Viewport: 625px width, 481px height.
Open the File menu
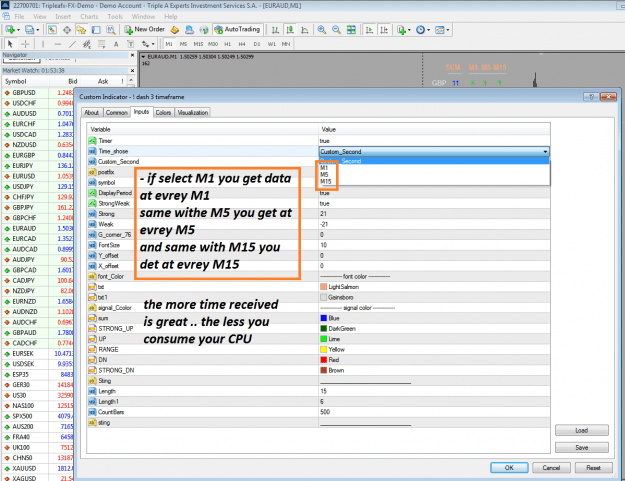[x=19, y=17]
